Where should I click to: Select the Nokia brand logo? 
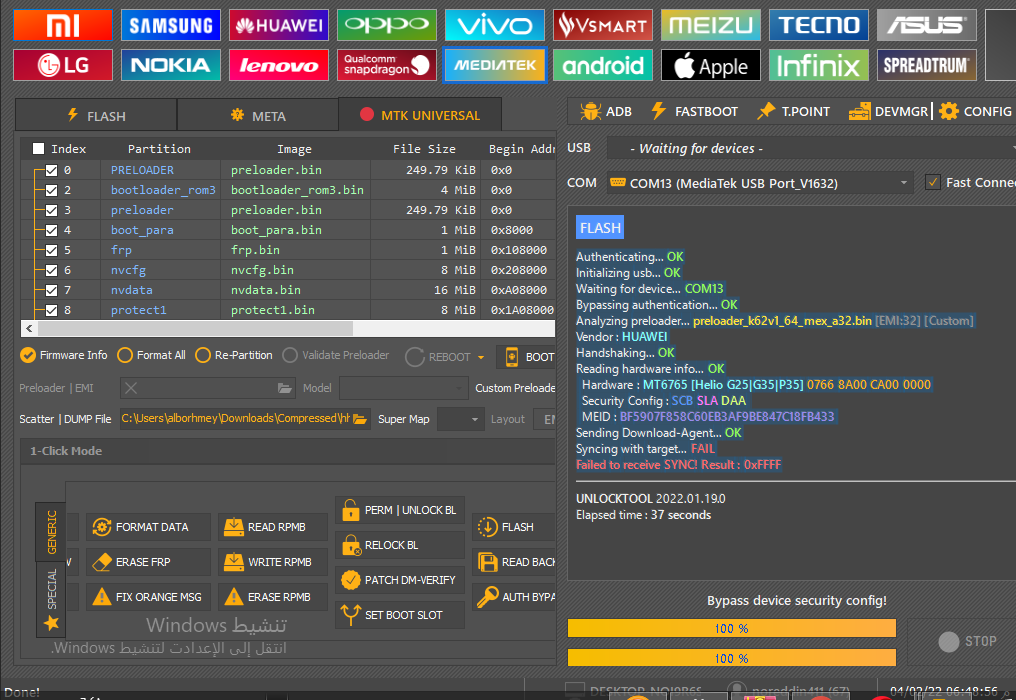point(170,65)
